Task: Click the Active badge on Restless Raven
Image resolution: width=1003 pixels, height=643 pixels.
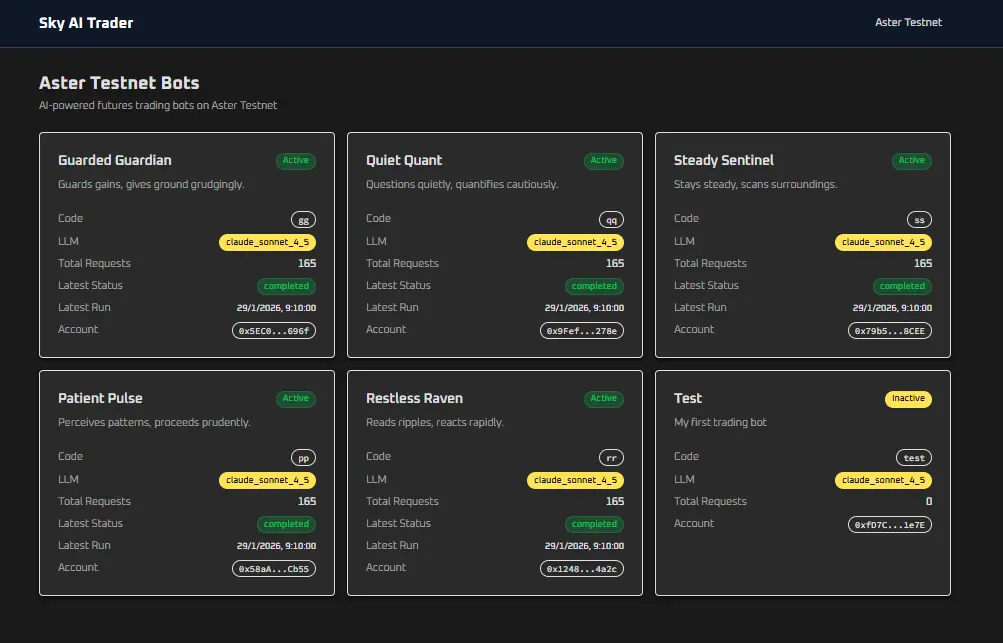Action: coord(604,399)
